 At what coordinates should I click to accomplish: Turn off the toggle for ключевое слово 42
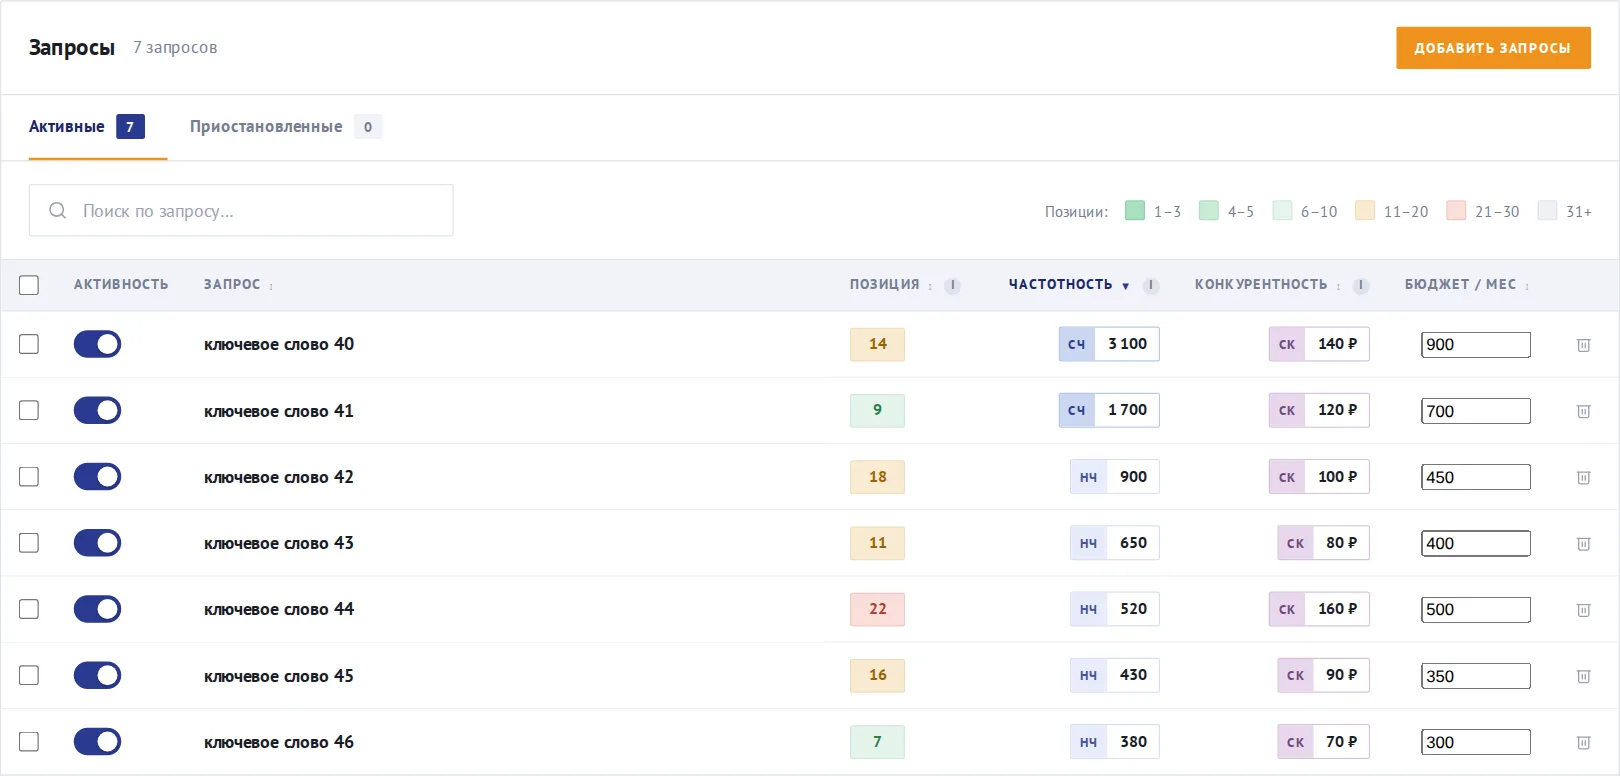click(97, 476)
